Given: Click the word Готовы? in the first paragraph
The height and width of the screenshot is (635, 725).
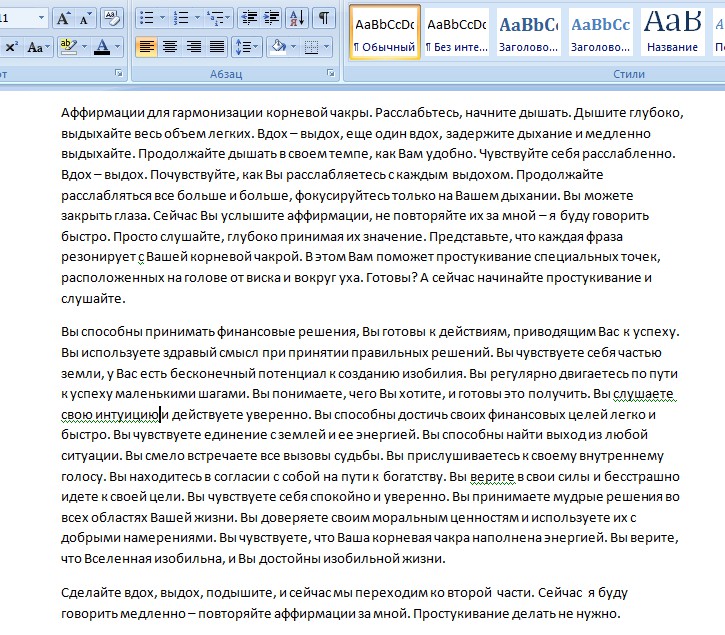Looking at the screenshot, I should (x=391, y=277).
